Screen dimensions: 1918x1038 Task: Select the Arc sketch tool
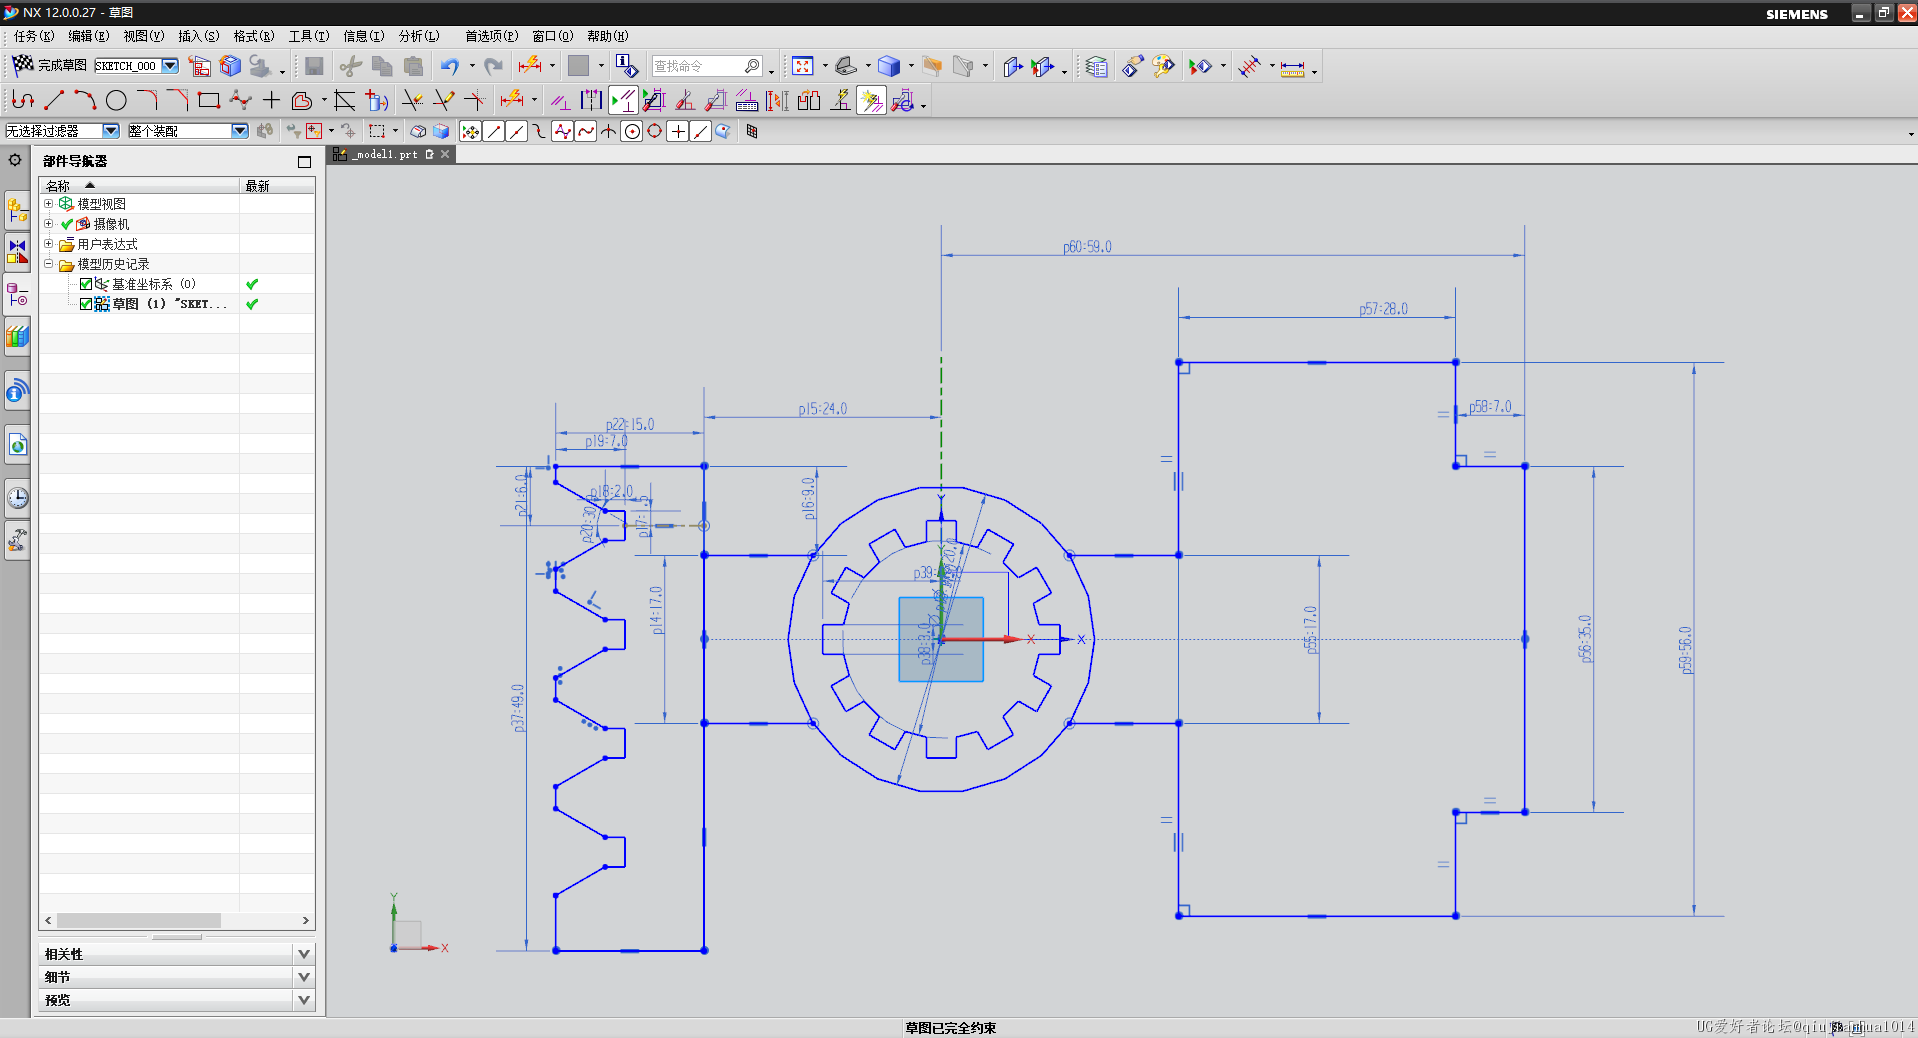click(x=85, y=100)
